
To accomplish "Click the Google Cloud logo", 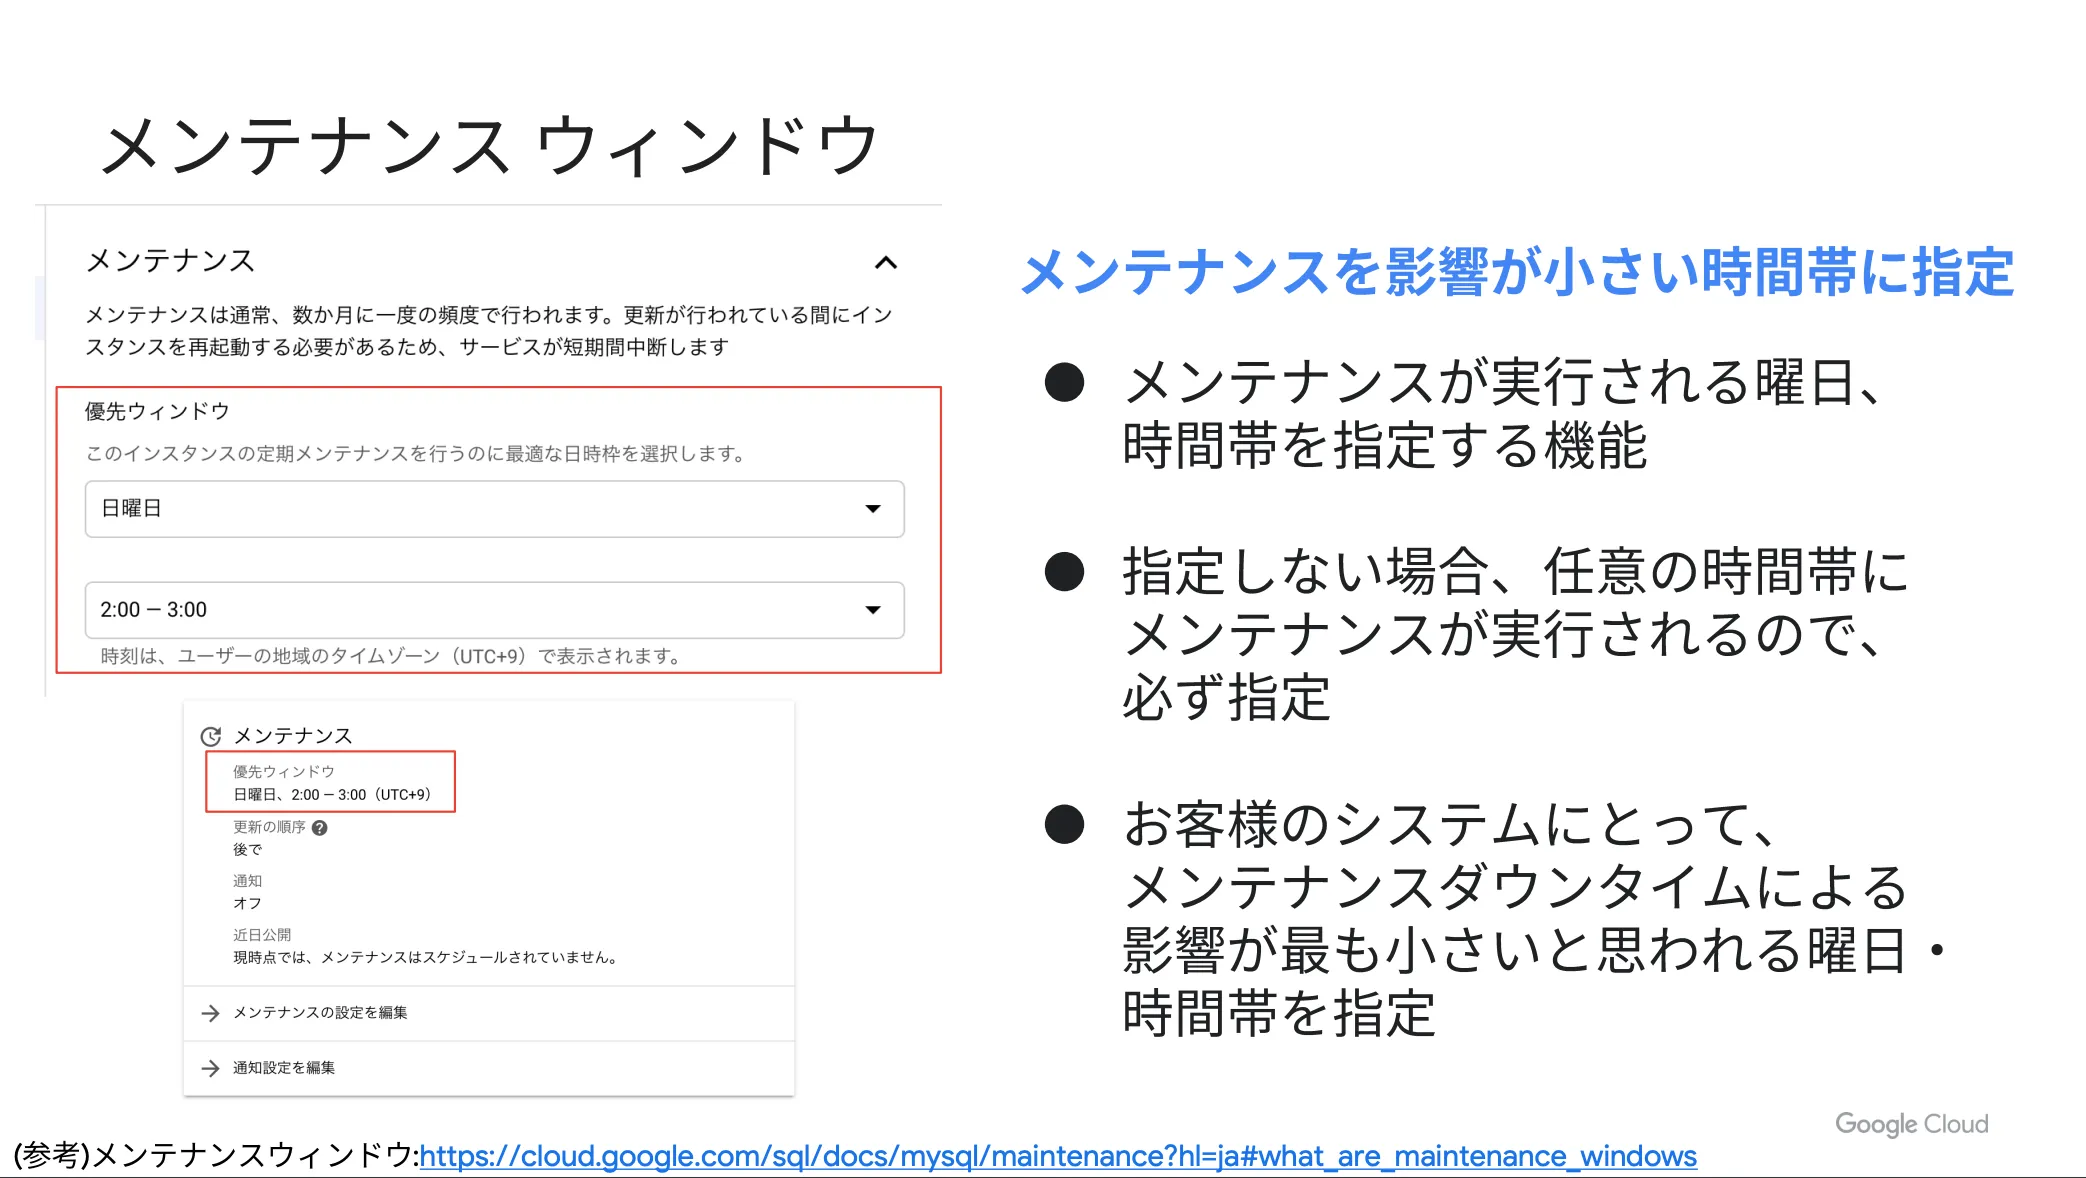I will (x=1912, y=1124).
